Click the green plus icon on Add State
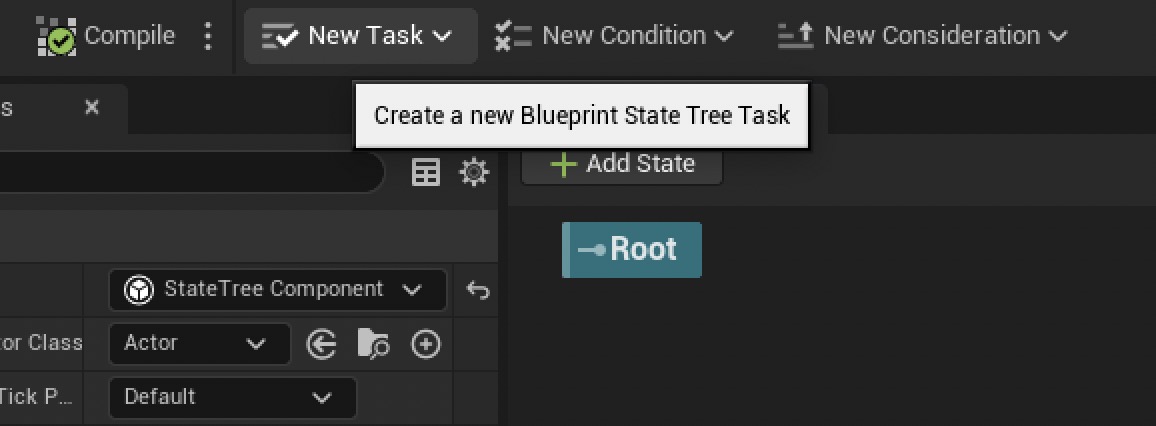Screen dimensions: 1156x426 tap(564, 164)
